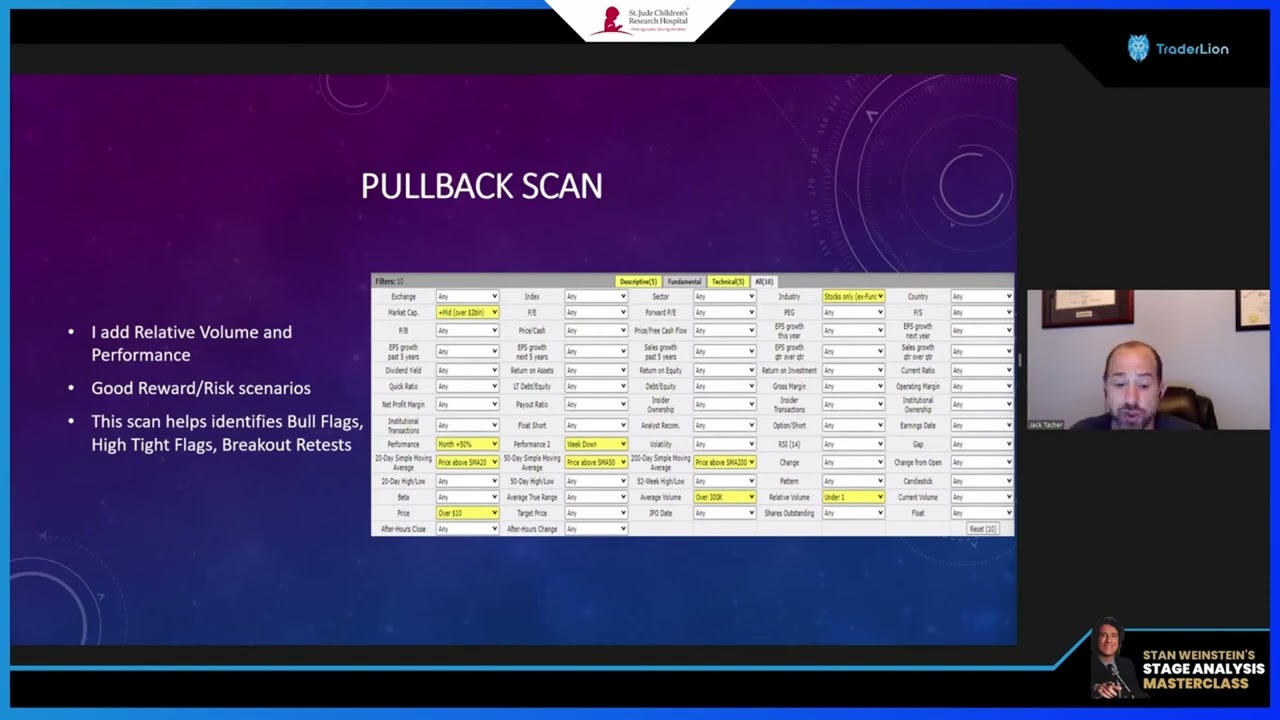The image size is (1280, 720).
Task: Expand the PEG filter dropdown
Action: click(854, 313)
